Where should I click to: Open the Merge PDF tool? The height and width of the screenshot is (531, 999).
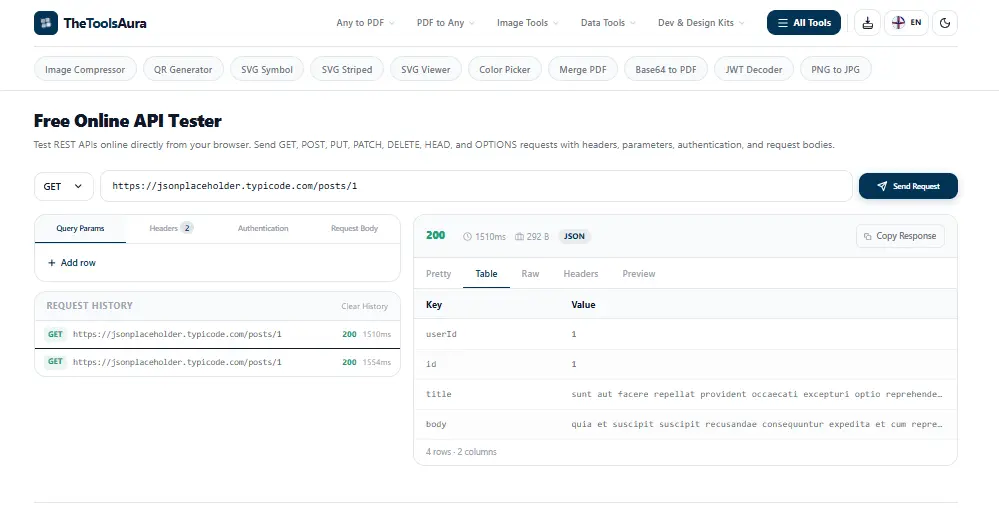coord(582,69)
